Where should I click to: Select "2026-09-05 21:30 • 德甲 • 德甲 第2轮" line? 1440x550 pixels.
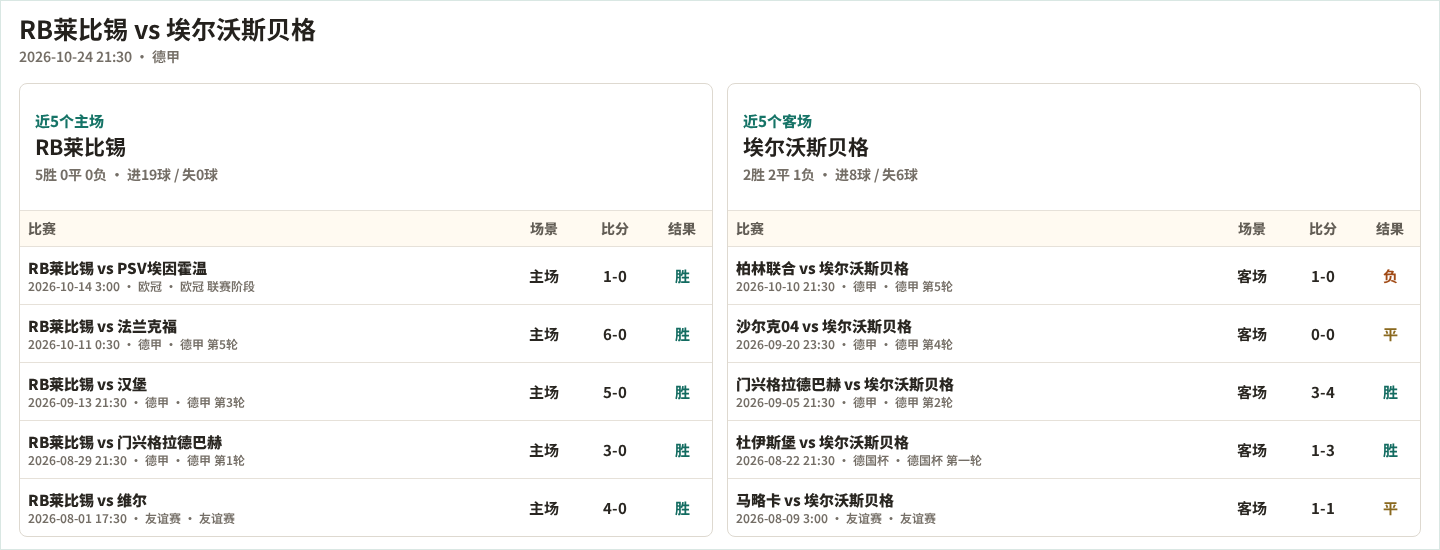click(x=844, y=403)
